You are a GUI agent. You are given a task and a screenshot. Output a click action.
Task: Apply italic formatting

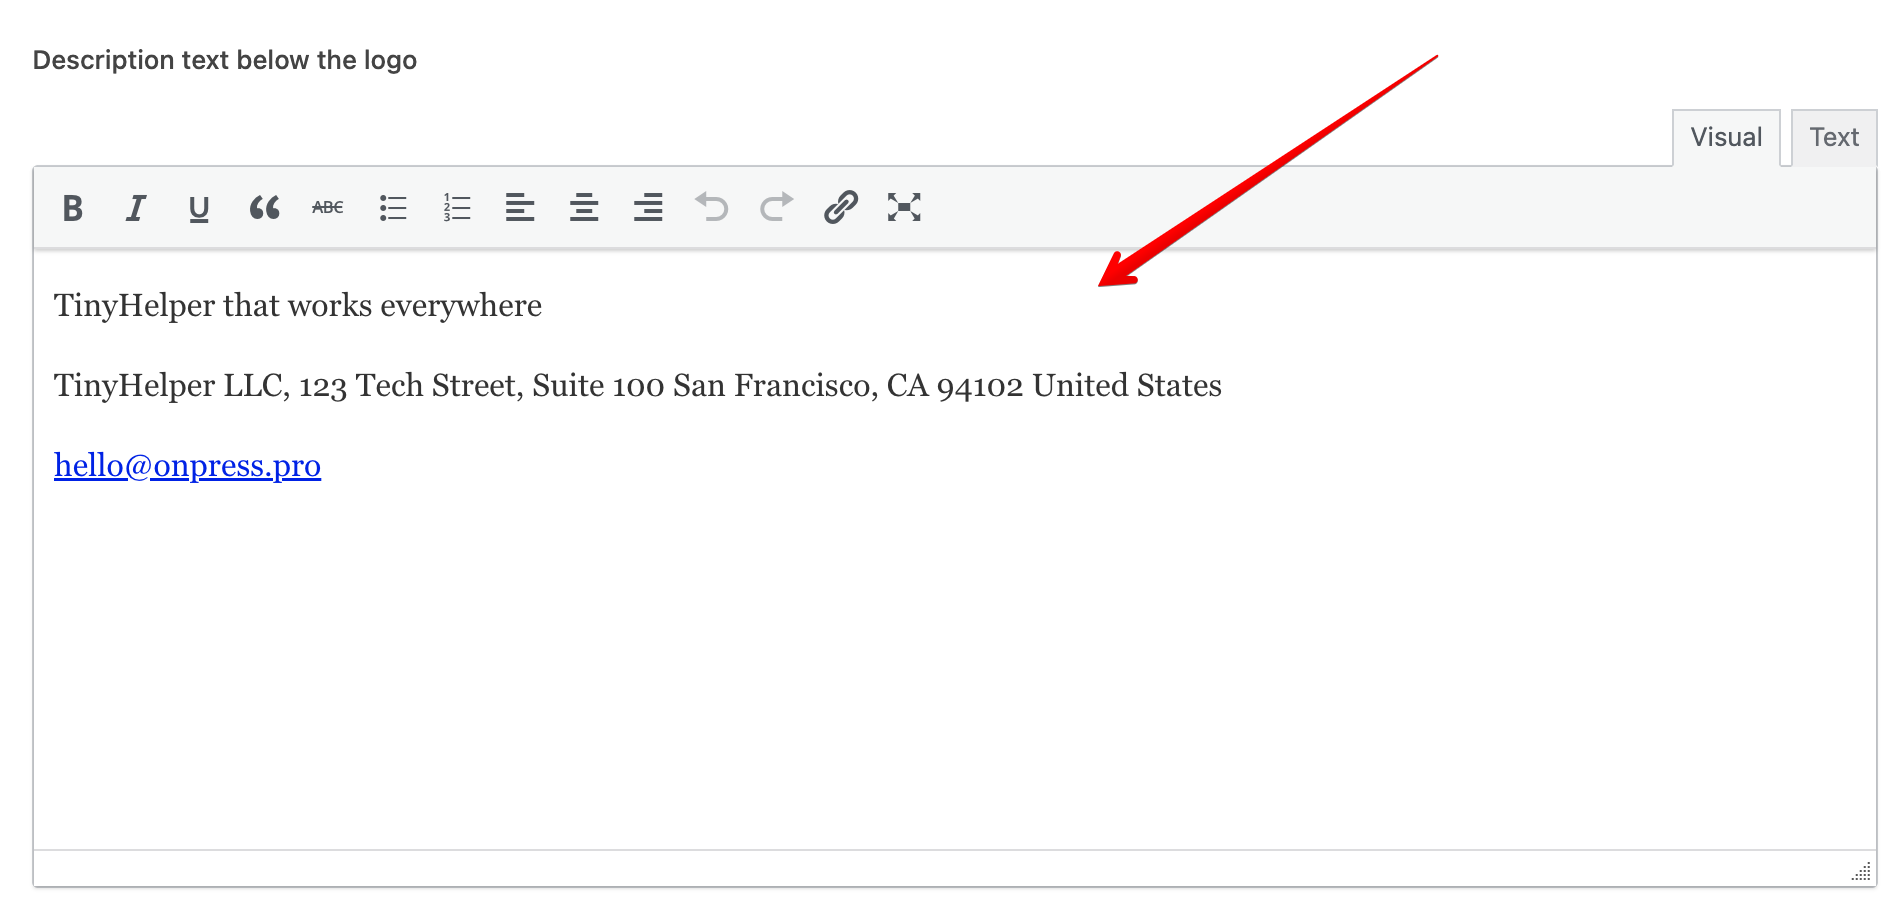pos(135,208)
